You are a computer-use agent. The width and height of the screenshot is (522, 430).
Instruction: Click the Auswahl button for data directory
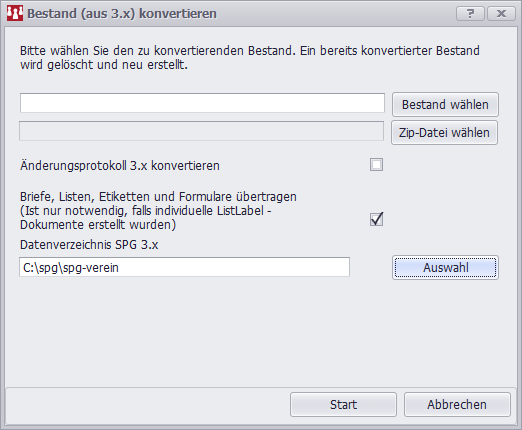click(445, 267)
